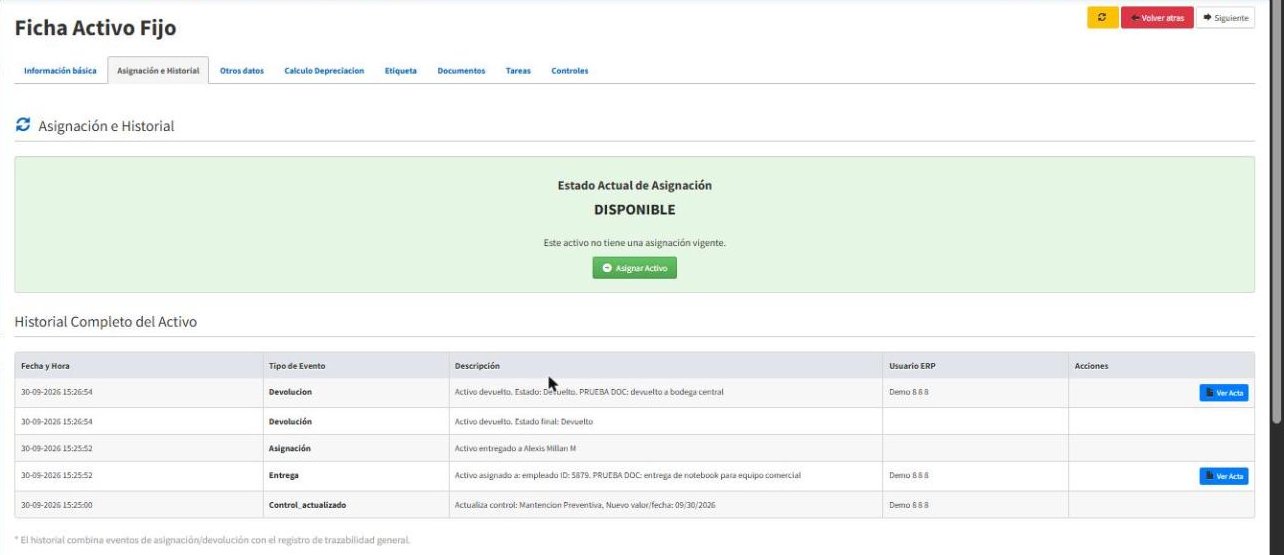Switch to the Etiqueta tab

pos(401,71)
